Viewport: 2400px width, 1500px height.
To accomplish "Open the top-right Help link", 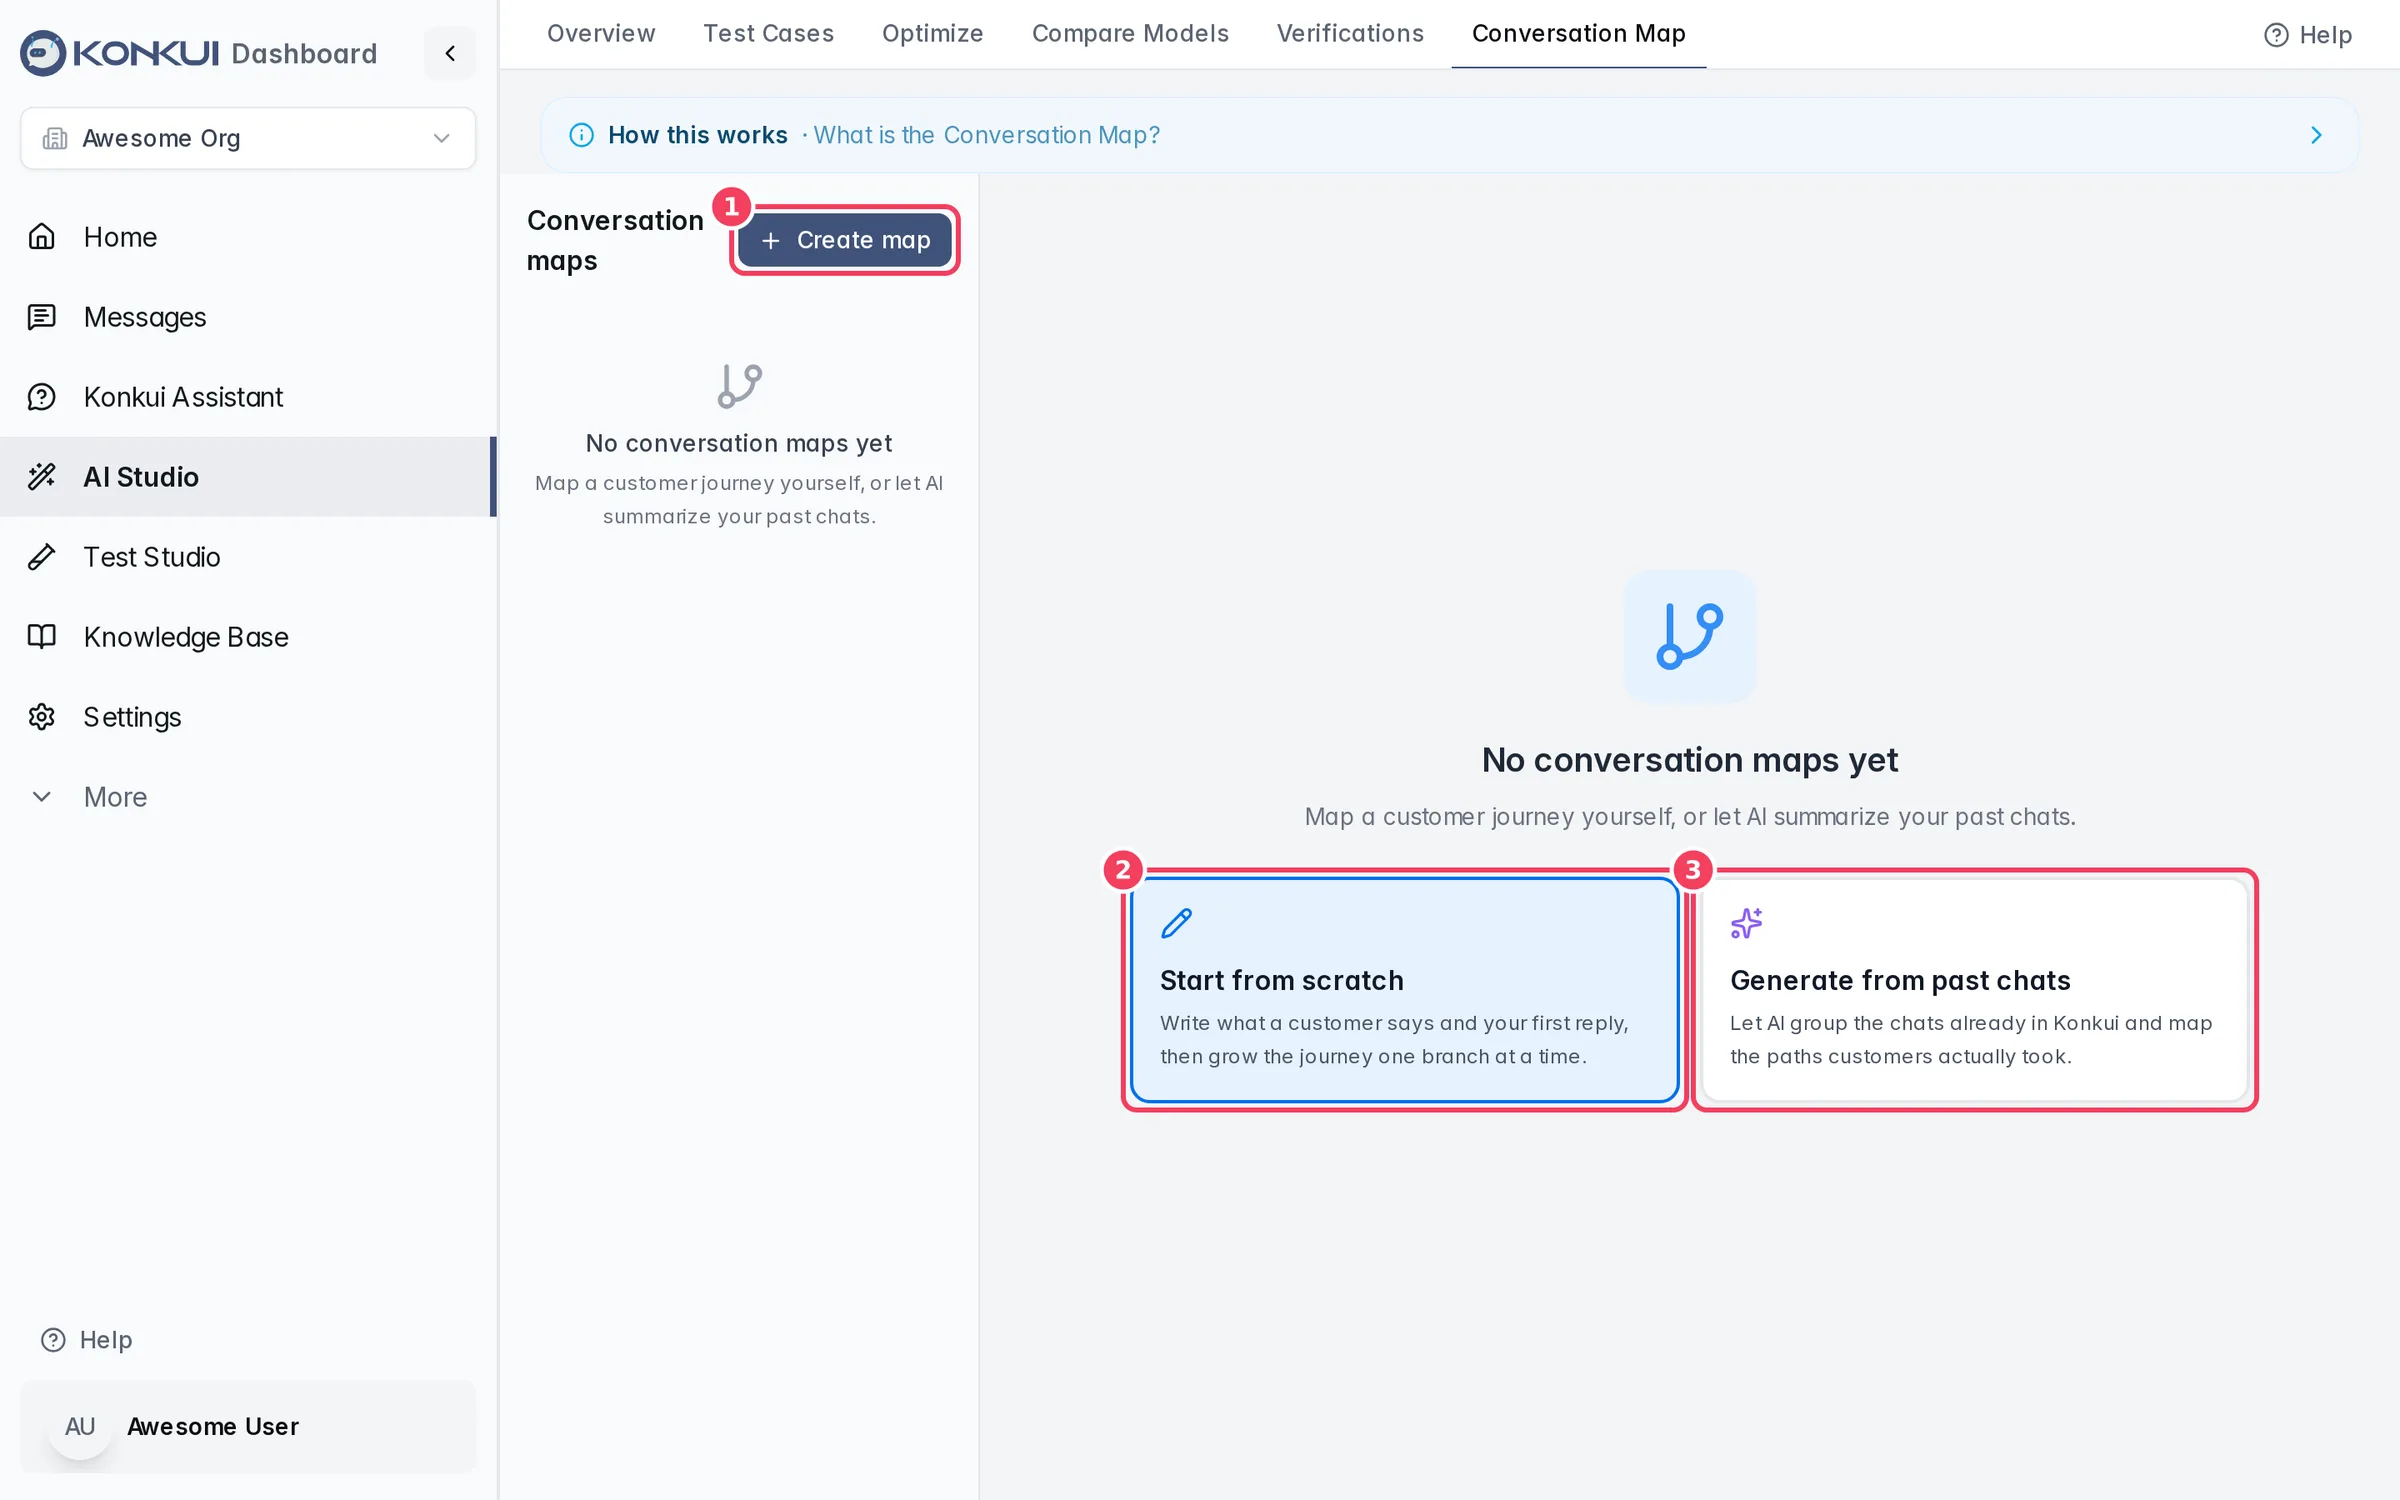I will 2308,35.
